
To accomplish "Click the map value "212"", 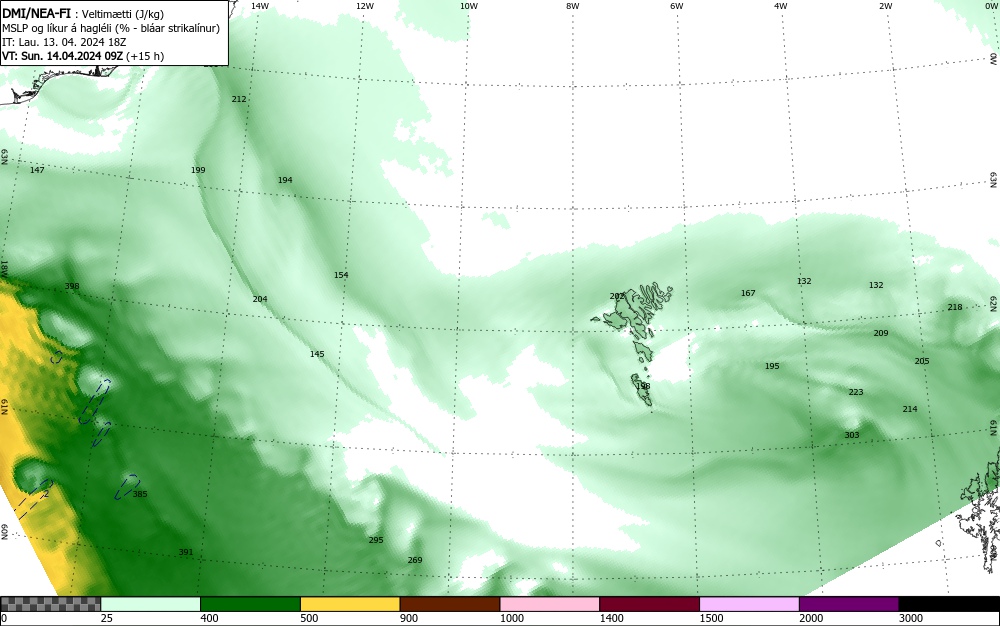I will (x=239, y=99).
